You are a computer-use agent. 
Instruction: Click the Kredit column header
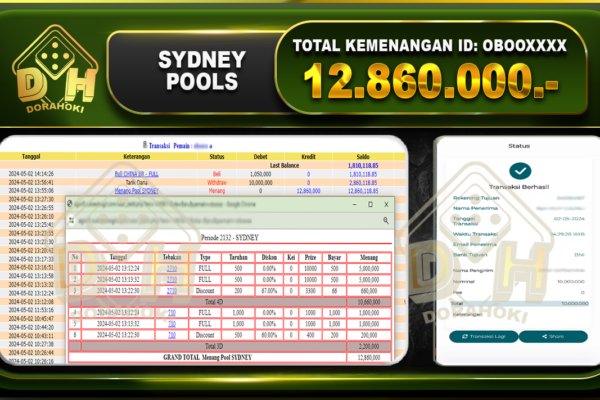click(x=308, y=157)
